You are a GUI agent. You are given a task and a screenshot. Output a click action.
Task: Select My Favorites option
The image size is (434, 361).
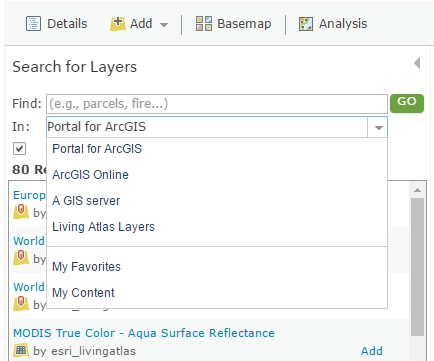pos(217,267)
